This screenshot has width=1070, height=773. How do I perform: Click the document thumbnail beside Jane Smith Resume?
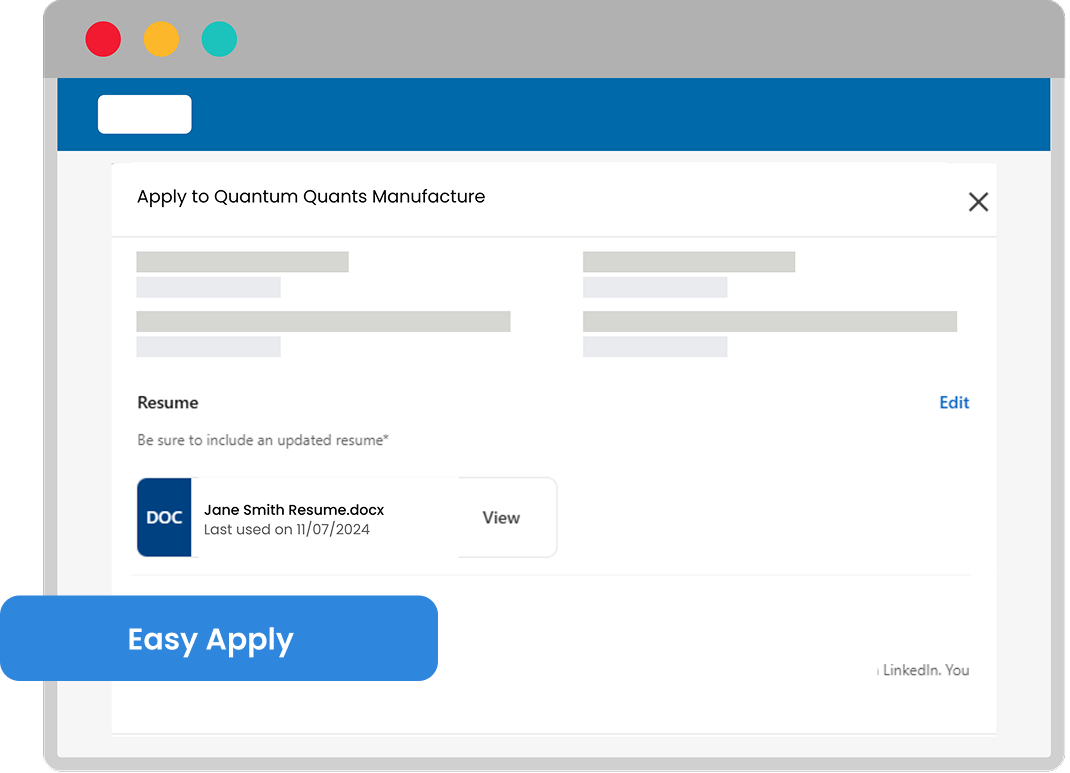click(x=164, y=517)
